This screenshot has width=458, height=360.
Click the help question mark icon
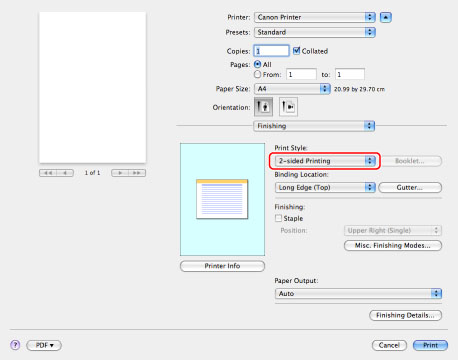15,345
